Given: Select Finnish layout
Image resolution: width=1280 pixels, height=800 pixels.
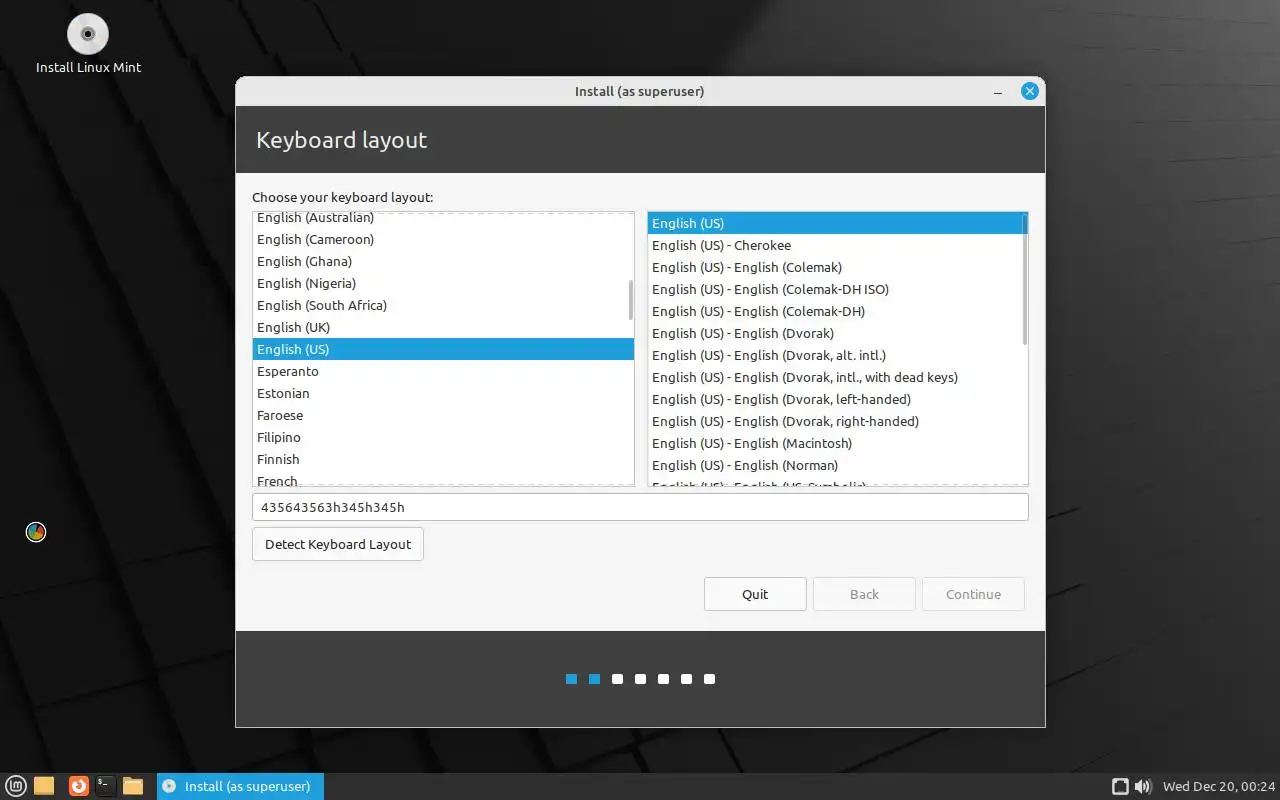Looking at the screenshot, I should point(443,459).
